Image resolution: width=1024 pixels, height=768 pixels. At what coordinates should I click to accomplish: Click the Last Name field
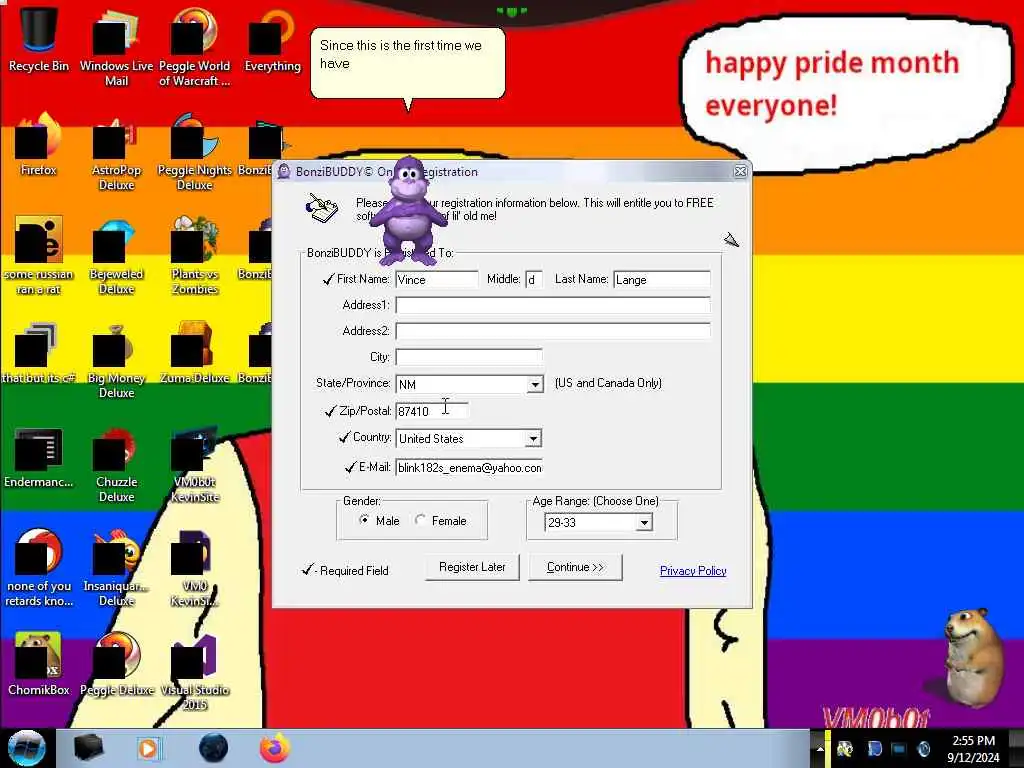[x=662, y=280]
